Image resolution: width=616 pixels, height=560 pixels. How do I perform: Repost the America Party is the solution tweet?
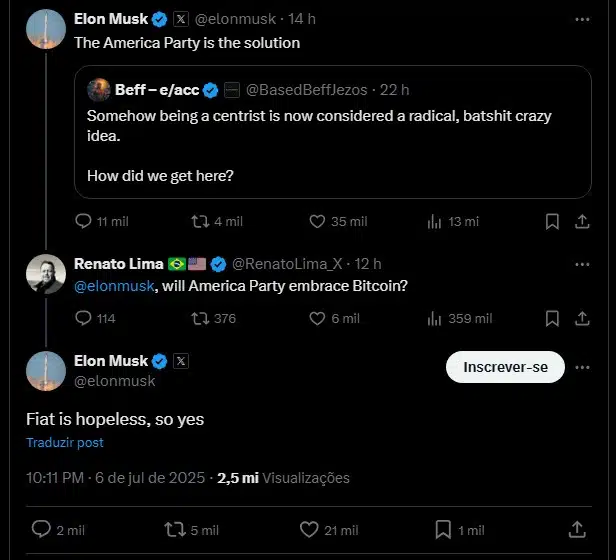click(200, 221)
